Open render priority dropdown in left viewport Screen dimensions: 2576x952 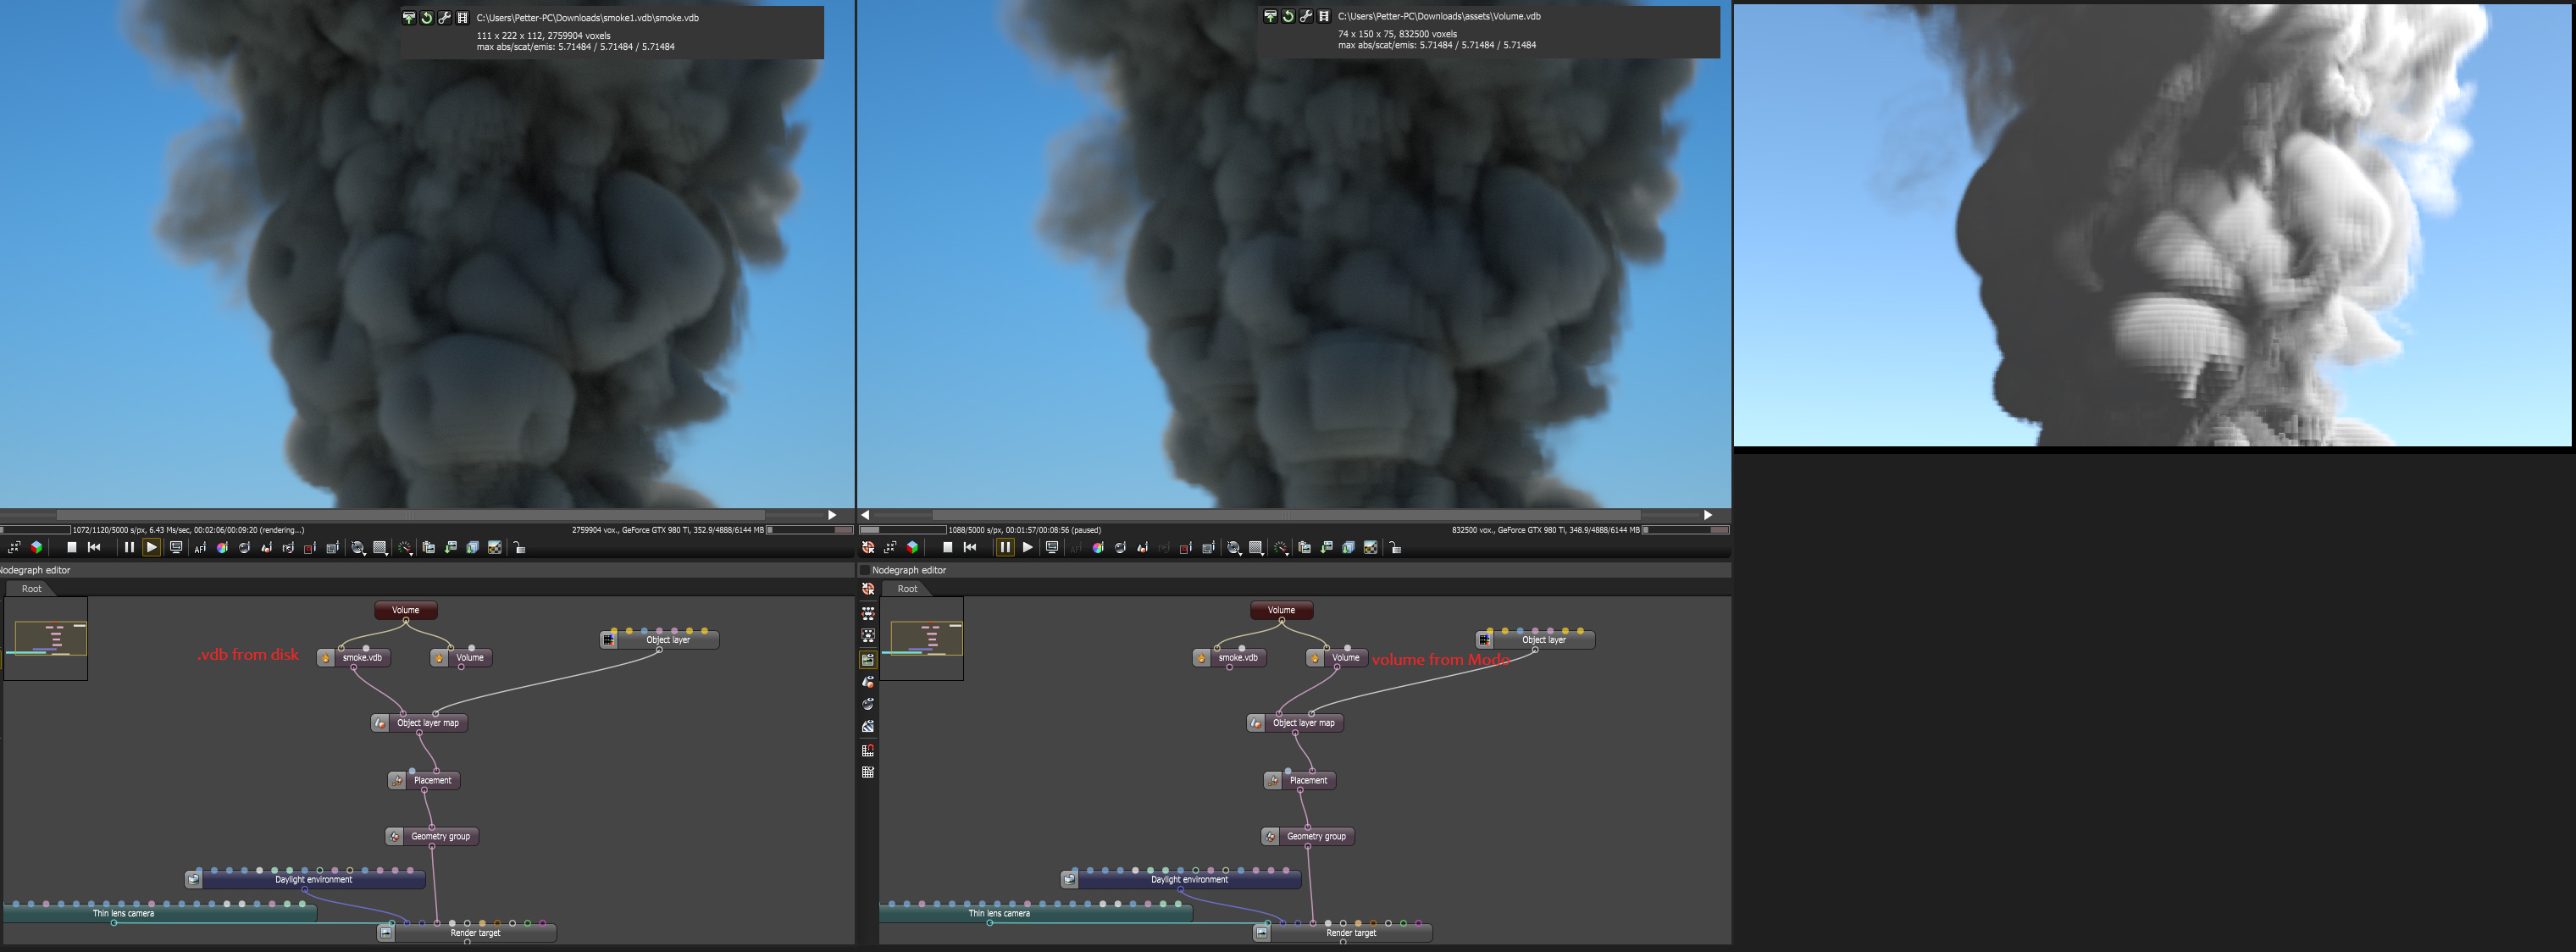405,547
